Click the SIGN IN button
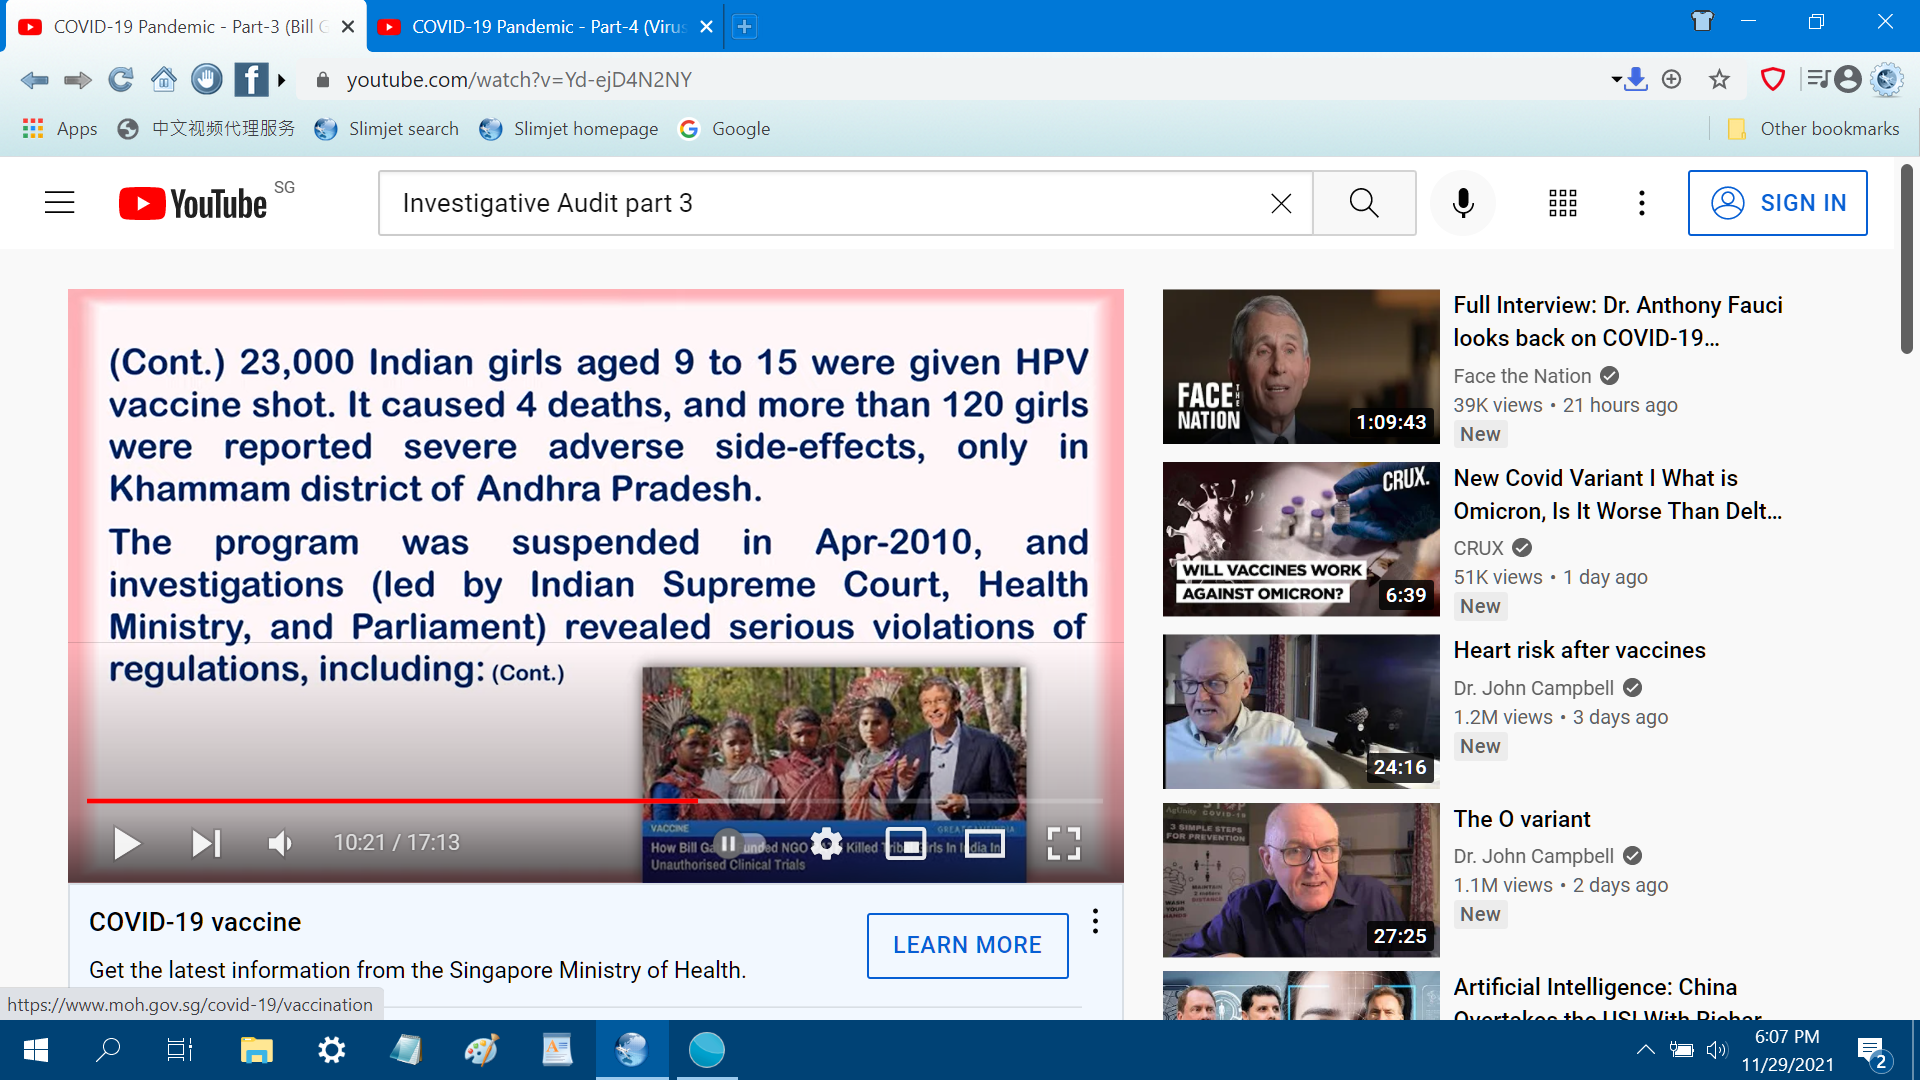 tap(1778, 203)
